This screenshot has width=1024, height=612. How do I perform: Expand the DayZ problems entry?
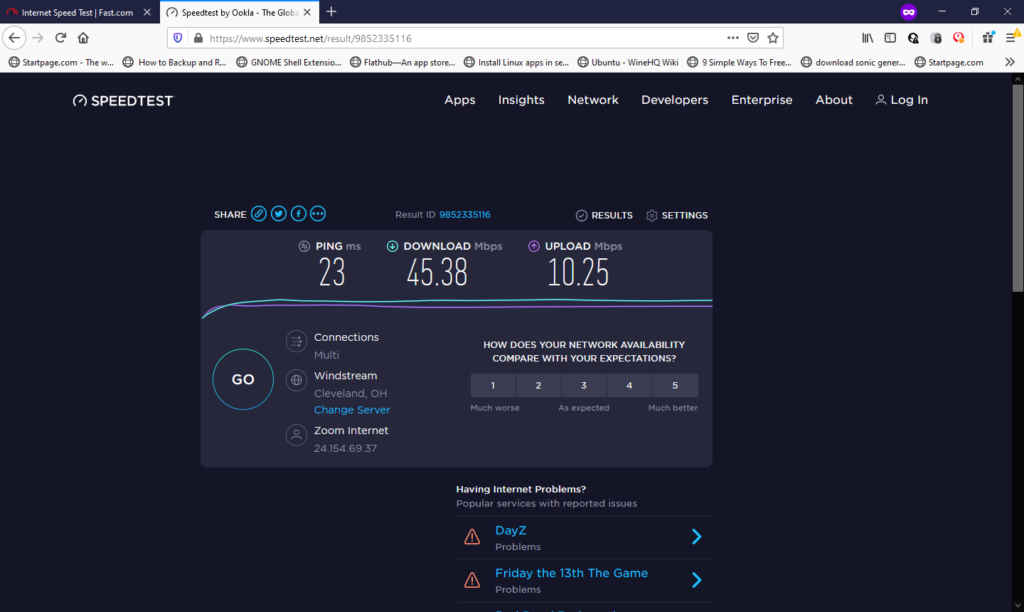(x=696, y=536)
